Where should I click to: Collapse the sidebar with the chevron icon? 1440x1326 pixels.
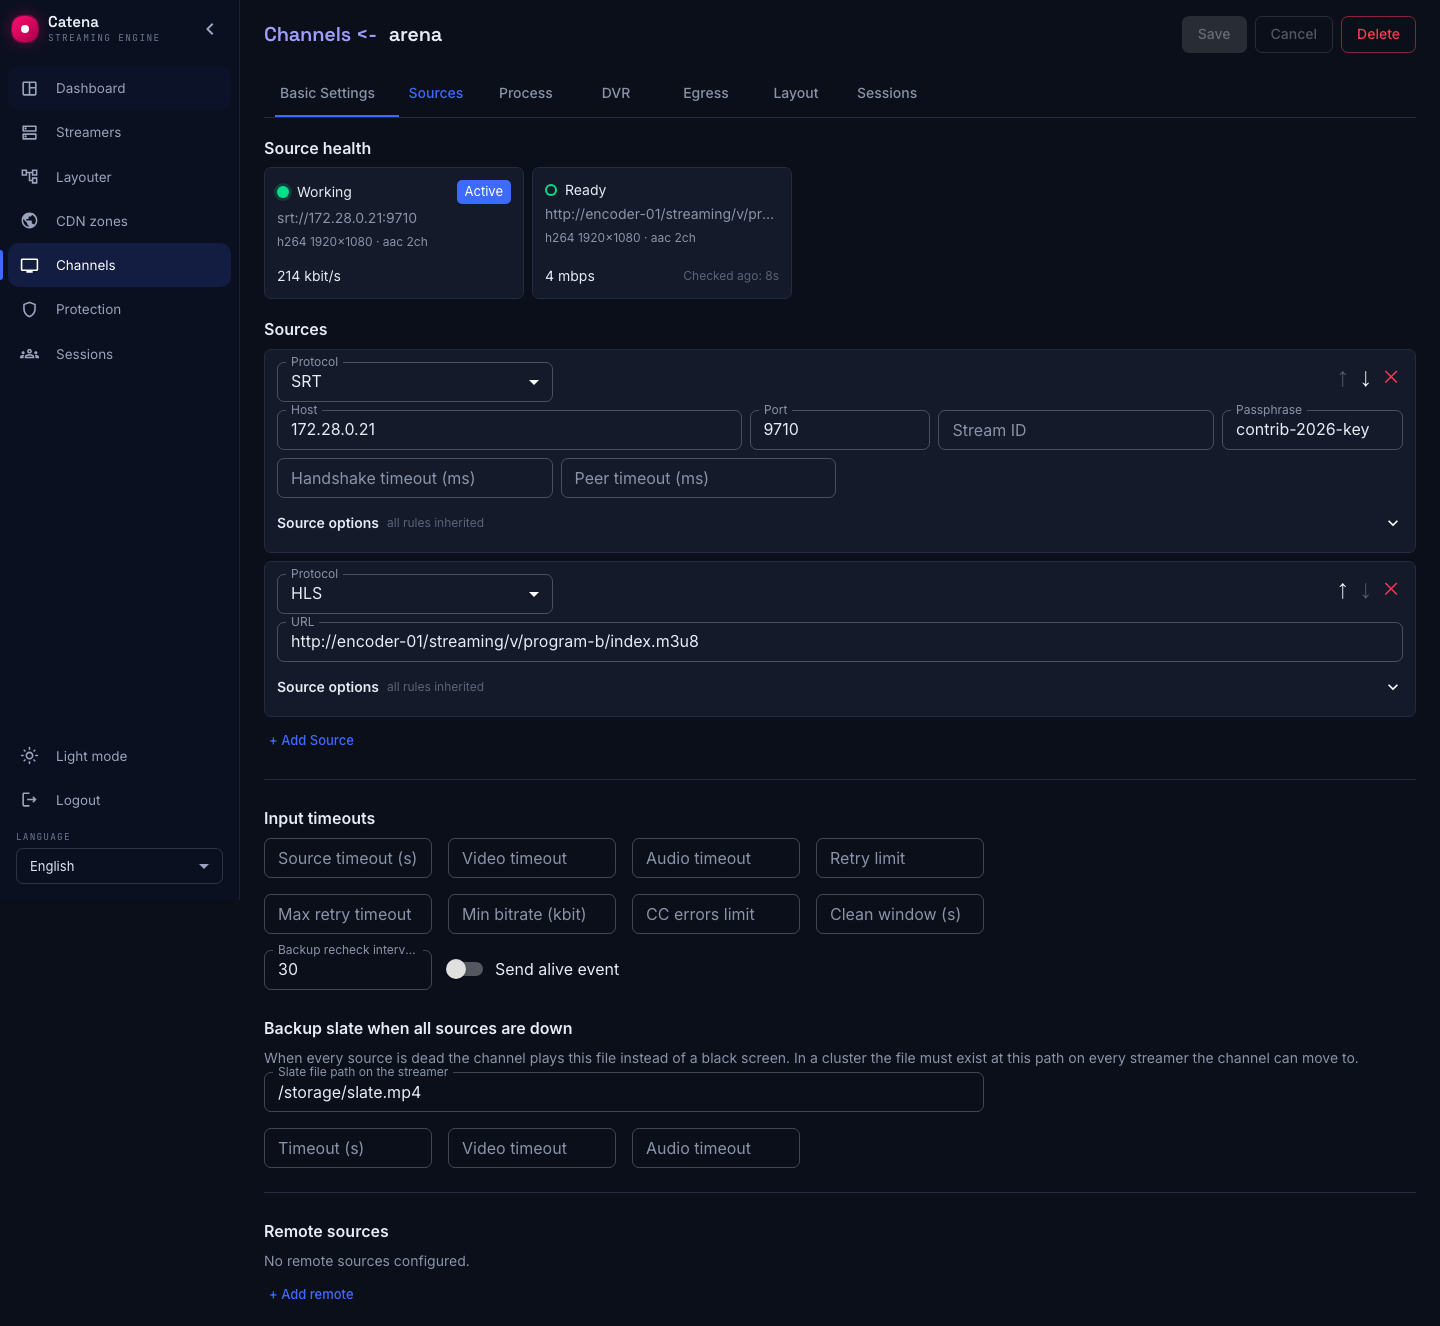tap(210, 29)
